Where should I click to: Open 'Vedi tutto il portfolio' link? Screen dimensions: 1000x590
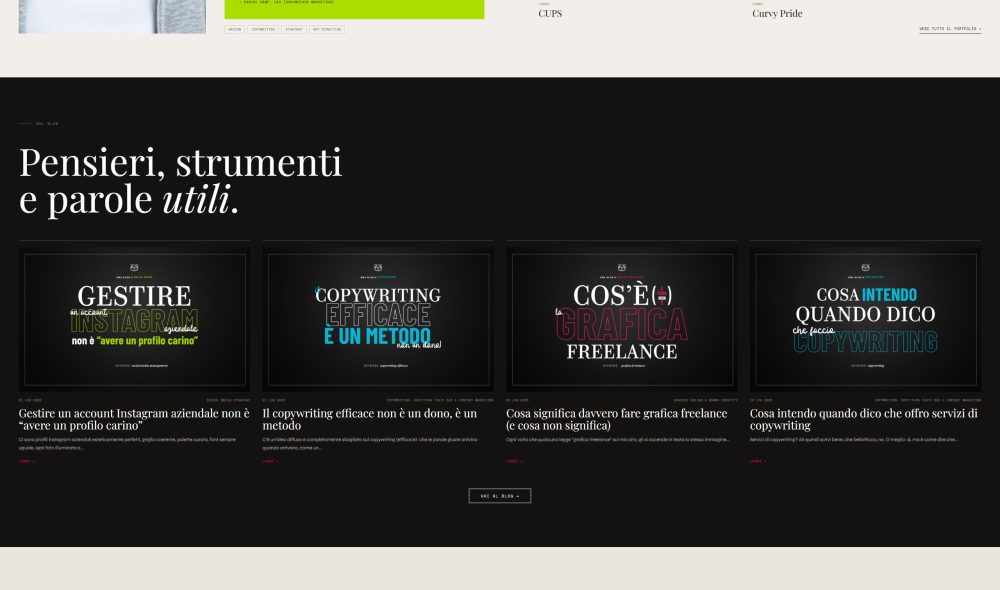pyautogui.click(x=950, y=29)
